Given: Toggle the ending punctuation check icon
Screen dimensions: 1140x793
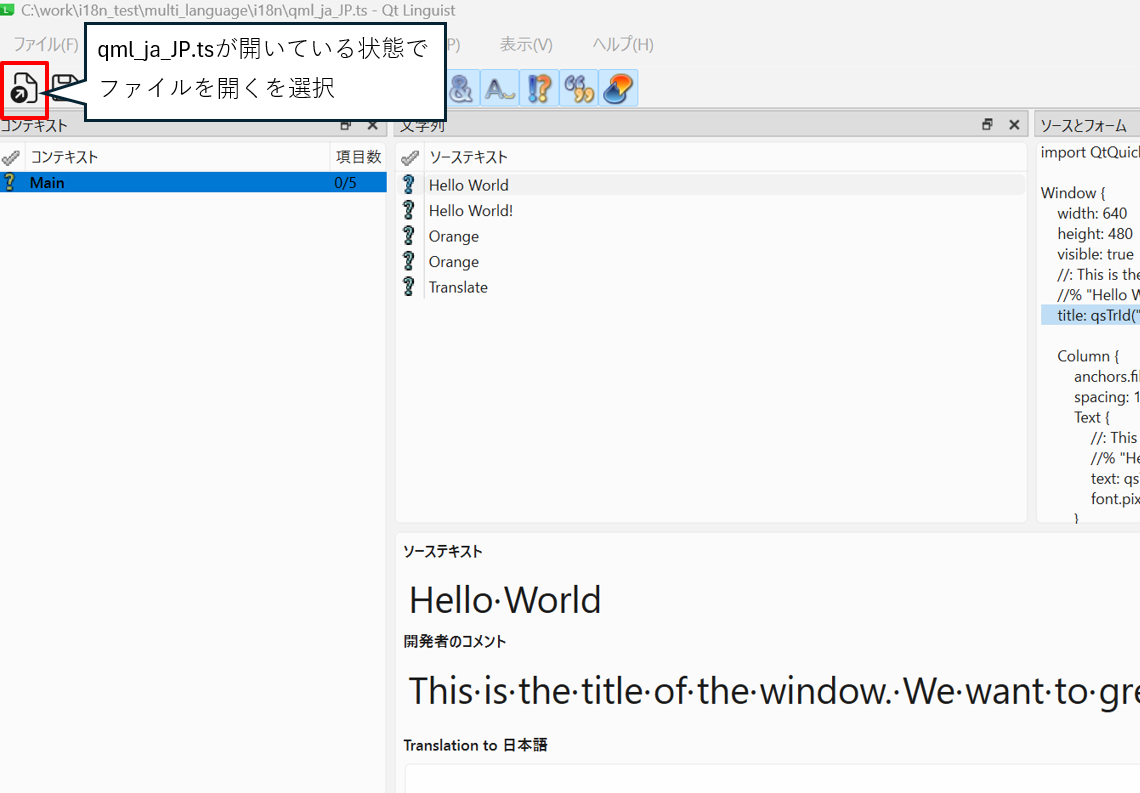Looking at the screenshot, I should 539,89.
